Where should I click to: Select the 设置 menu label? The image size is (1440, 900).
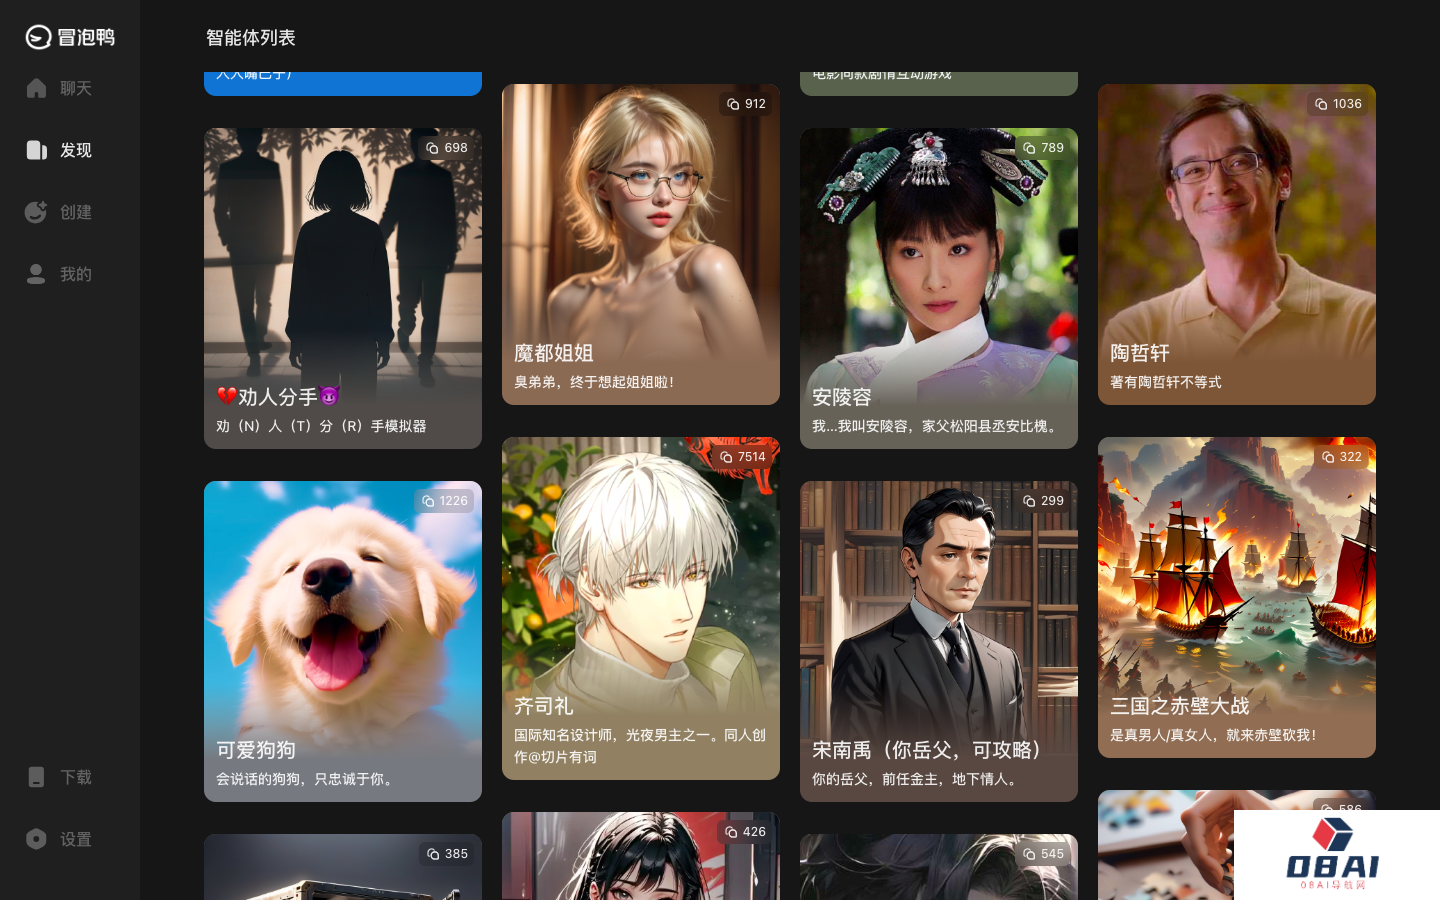click(76, 839)
